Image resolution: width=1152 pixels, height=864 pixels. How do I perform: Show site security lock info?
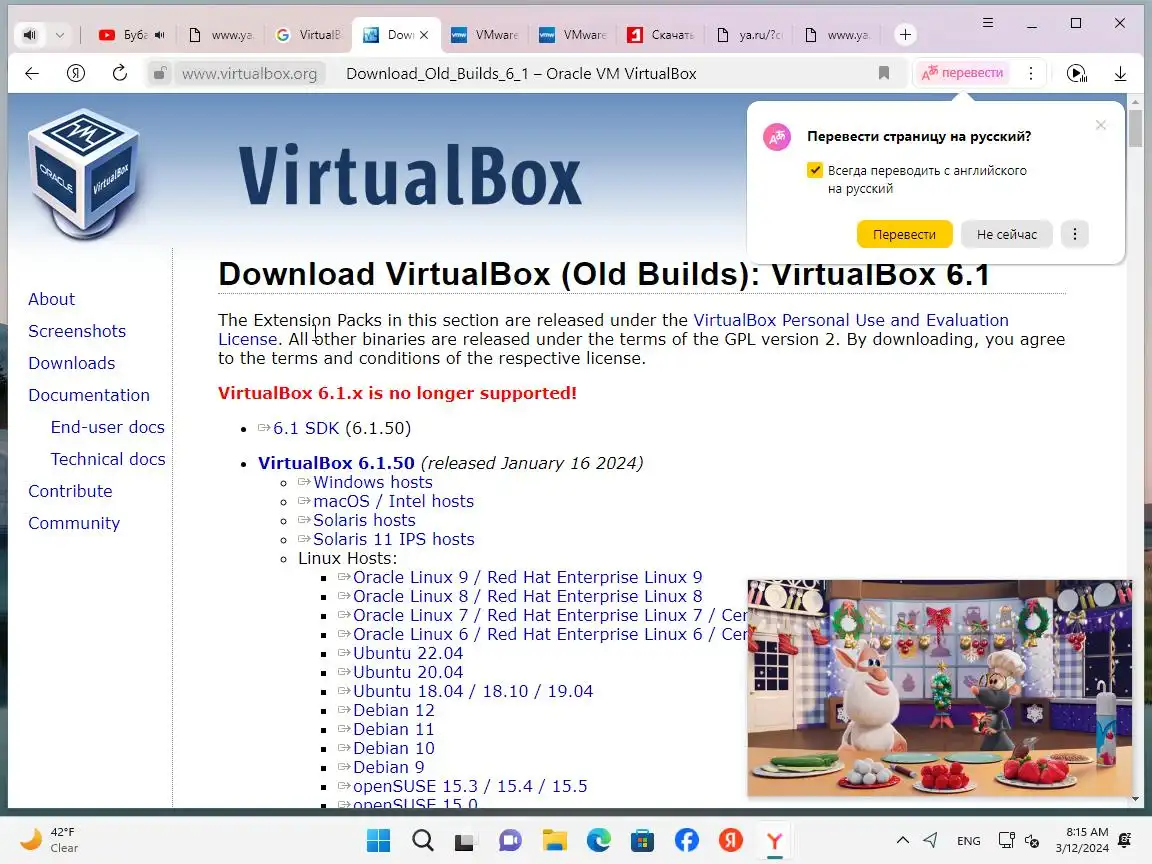click(159, 73)
